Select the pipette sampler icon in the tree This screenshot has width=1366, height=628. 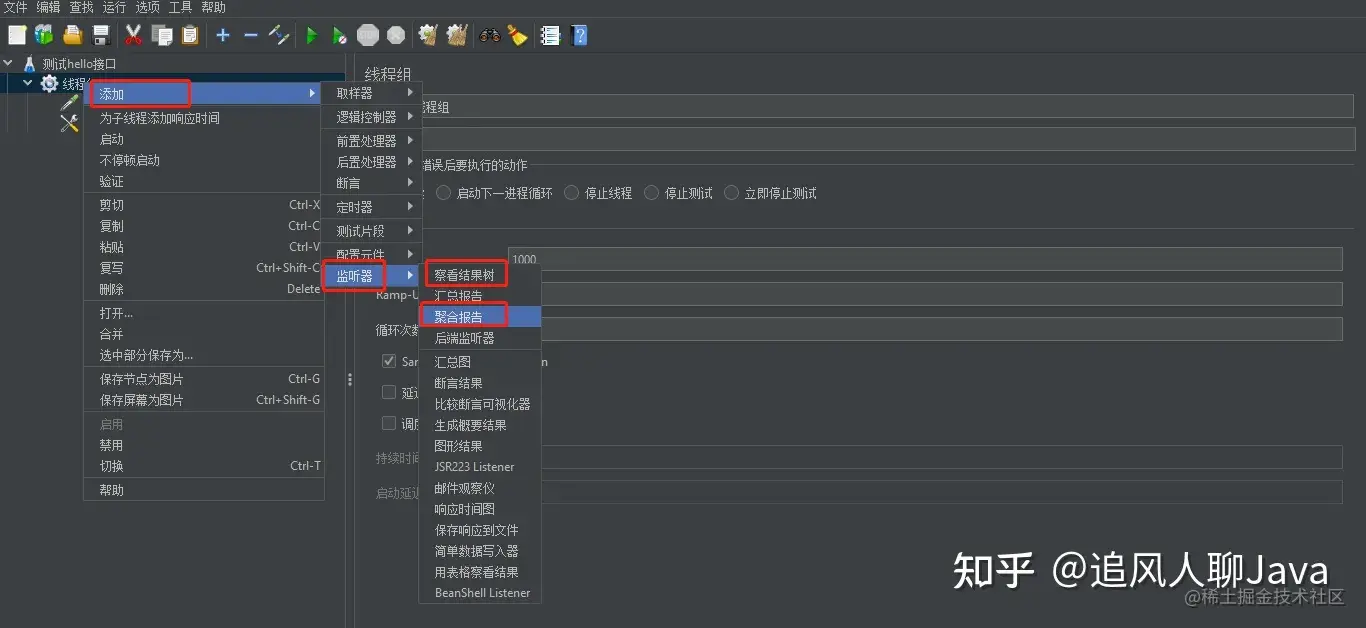69,103
